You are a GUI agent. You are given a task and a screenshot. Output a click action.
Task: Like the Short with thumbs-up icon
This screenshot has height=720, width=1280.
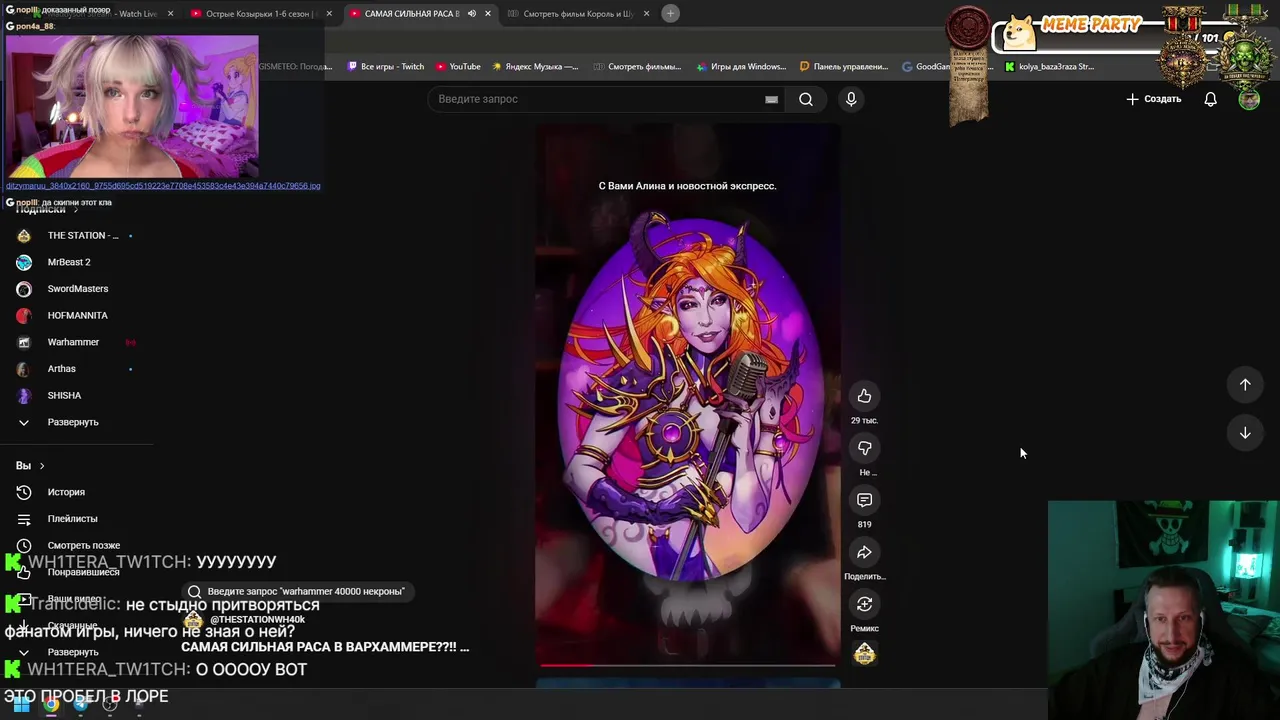(x=864, y=396)
